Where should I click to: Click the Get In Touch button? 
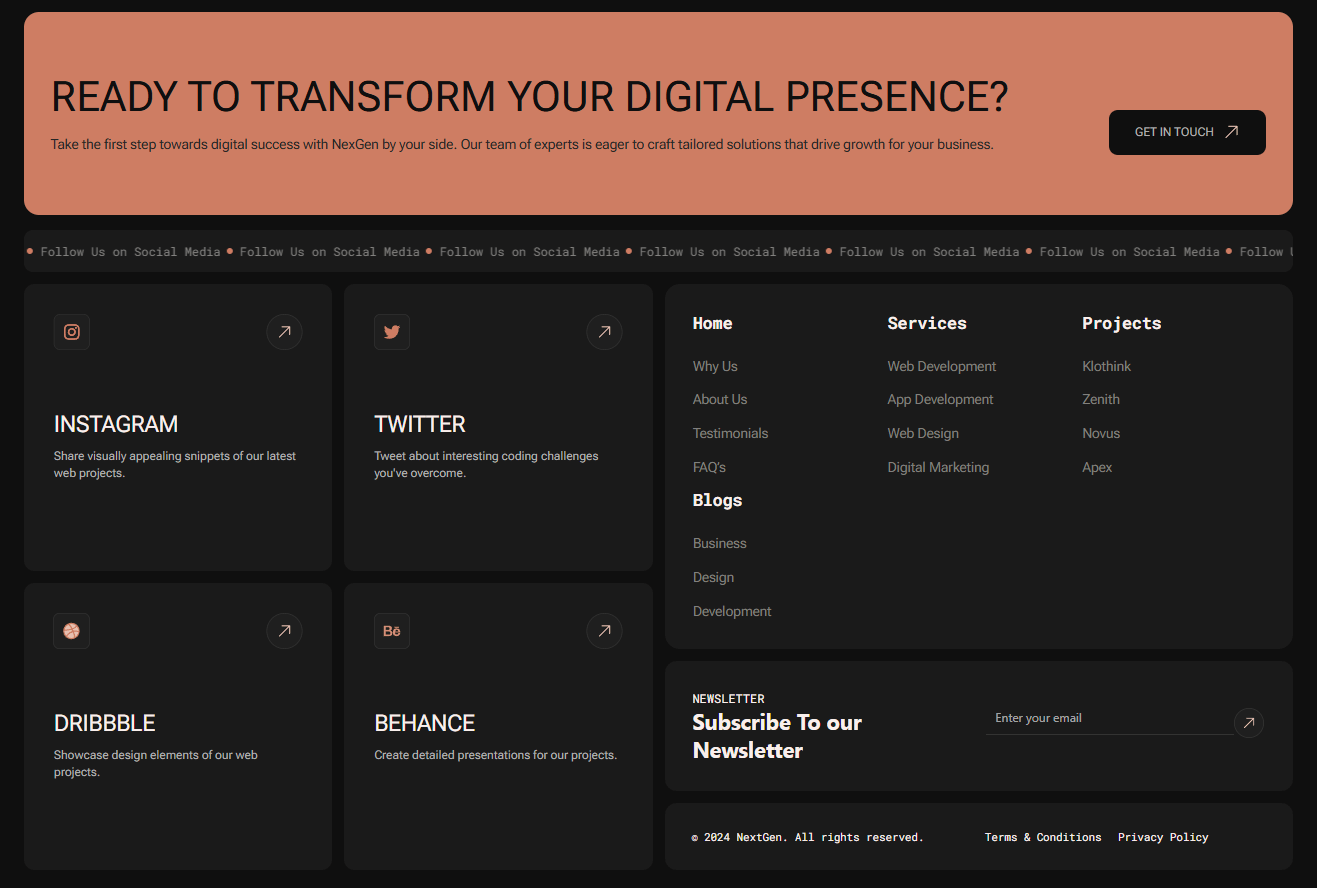(x=1187, y=132)
